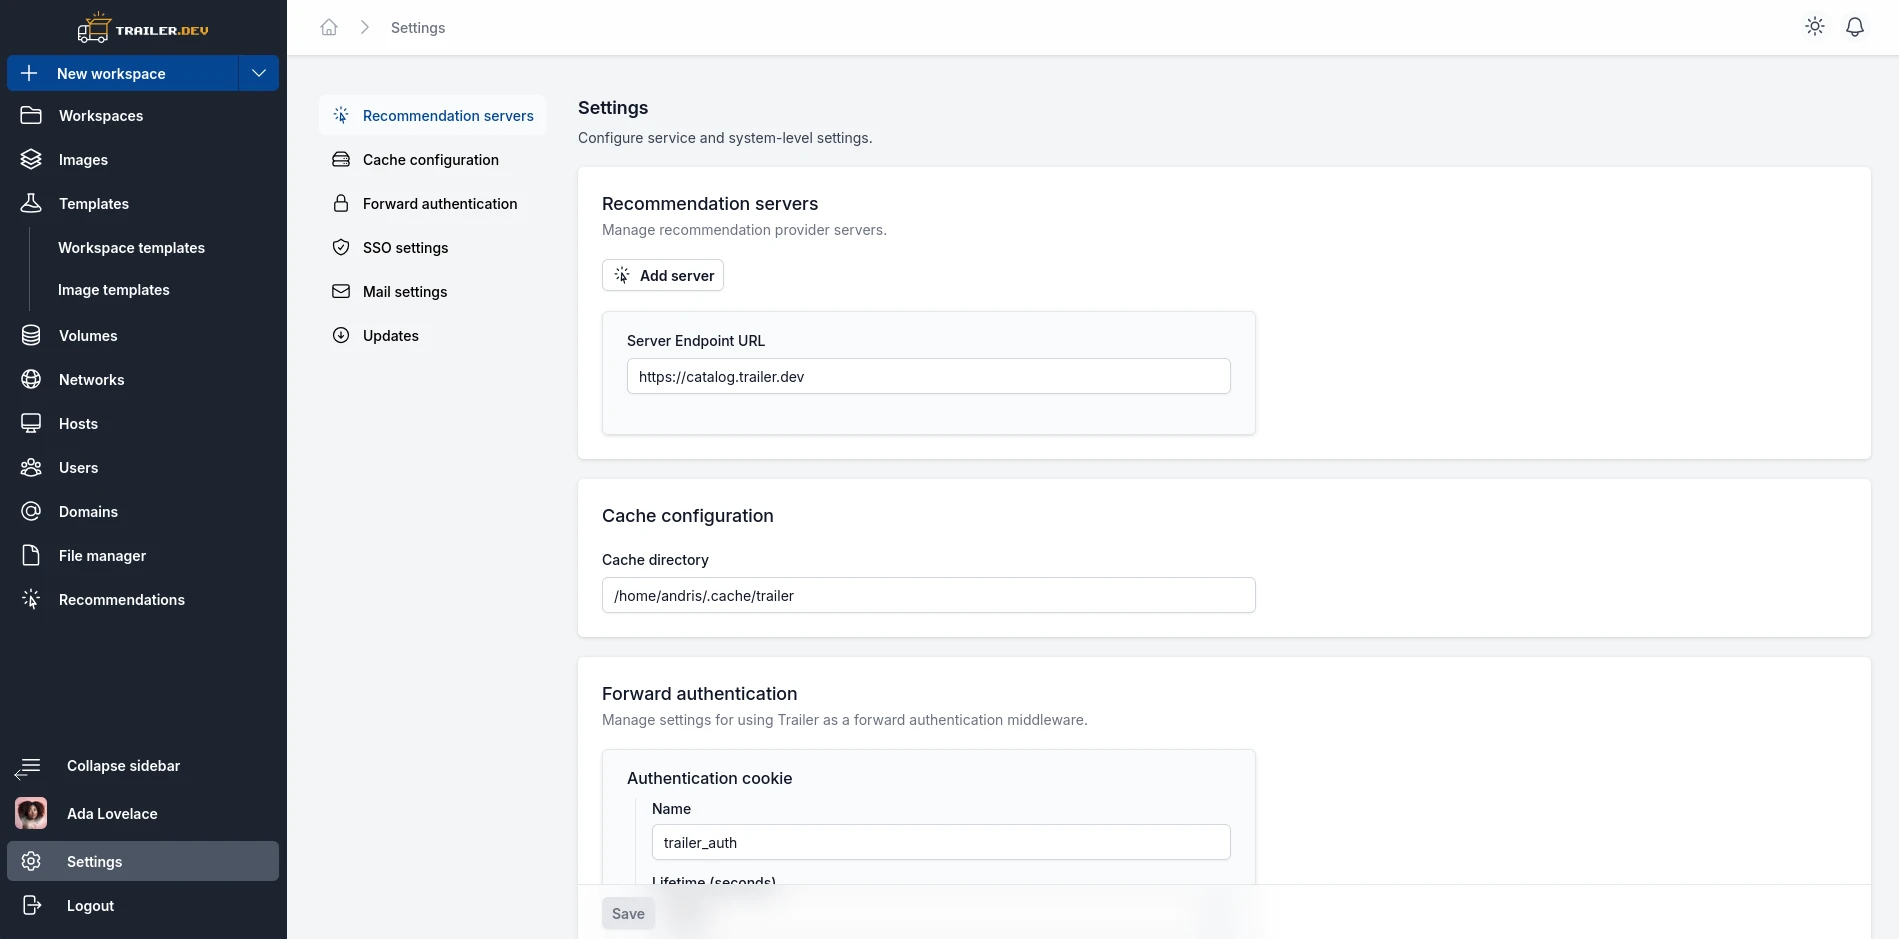Click the Images layers icon
Viewport: 1899px width, 939px height.
pos(31,159)
